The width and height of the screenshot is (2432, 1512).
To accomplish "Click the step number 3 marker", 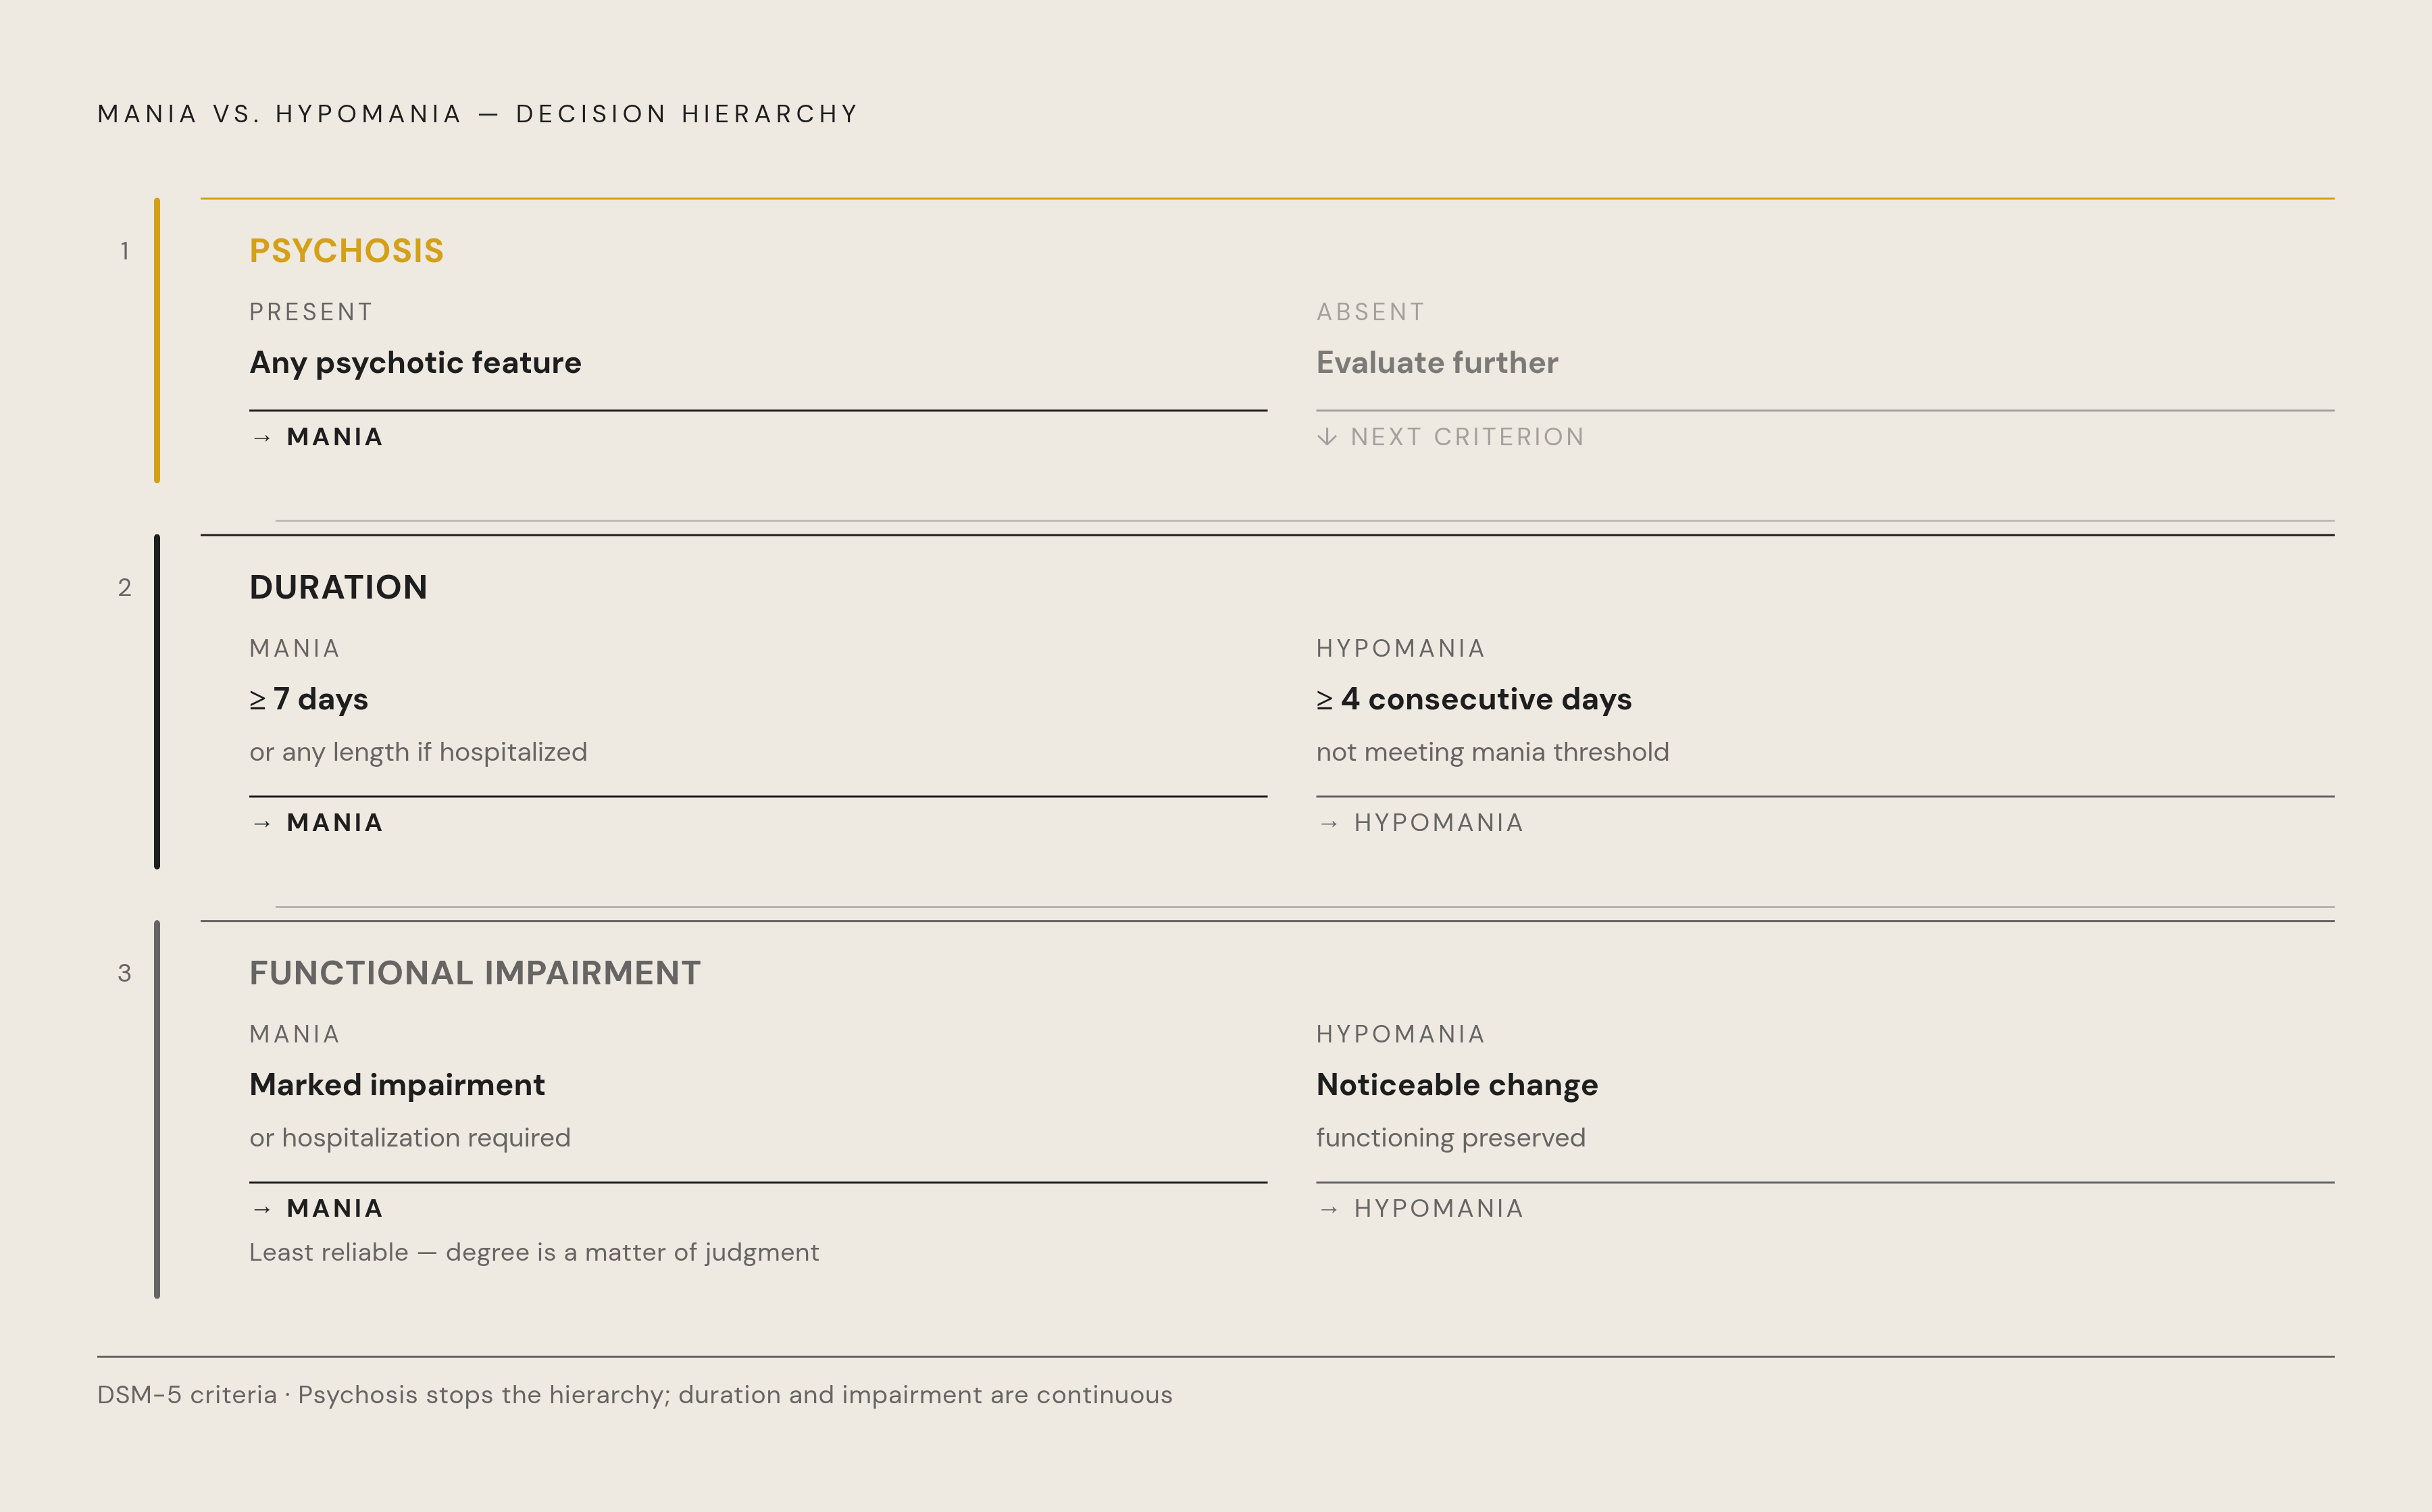I will click(x=125, y=973).
